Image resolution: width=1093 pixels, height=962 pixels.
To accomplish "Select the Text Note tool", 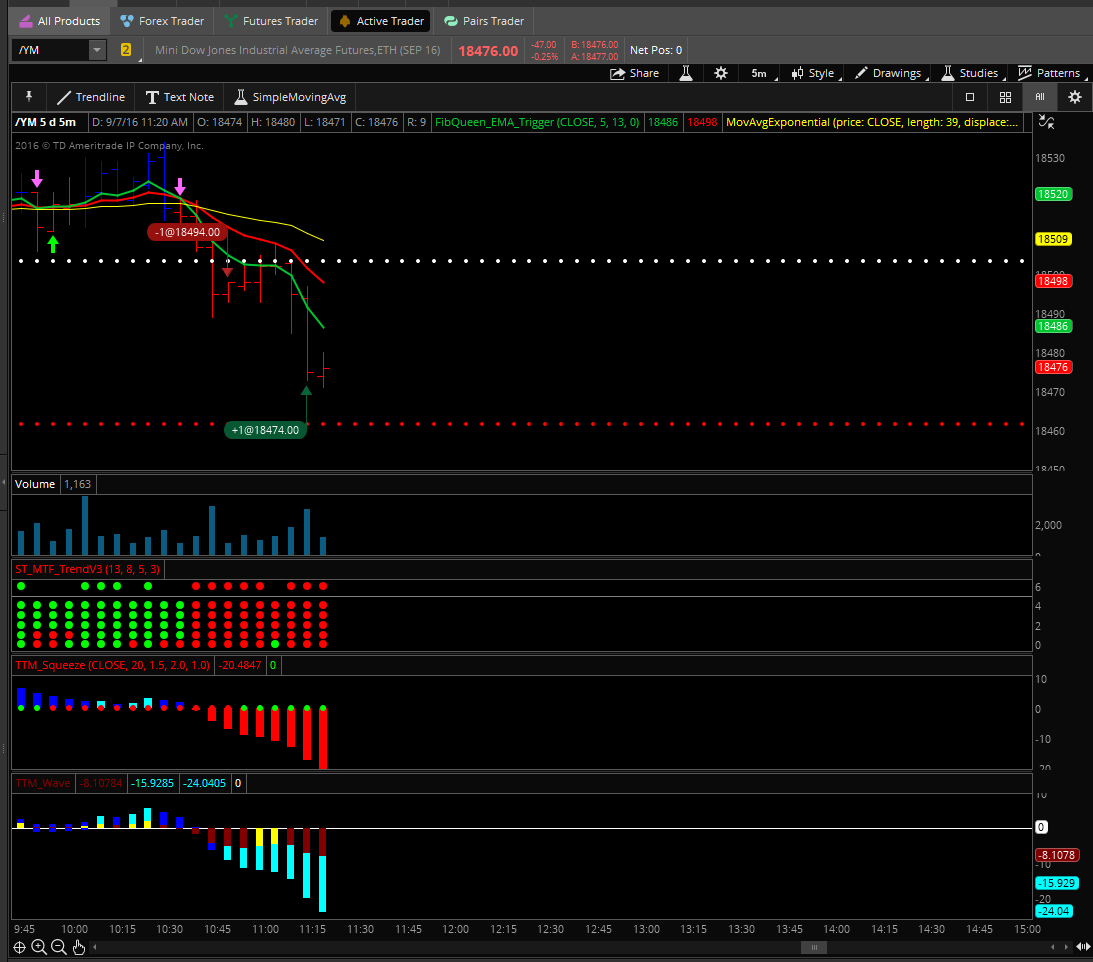I will (x=180, y=97).
